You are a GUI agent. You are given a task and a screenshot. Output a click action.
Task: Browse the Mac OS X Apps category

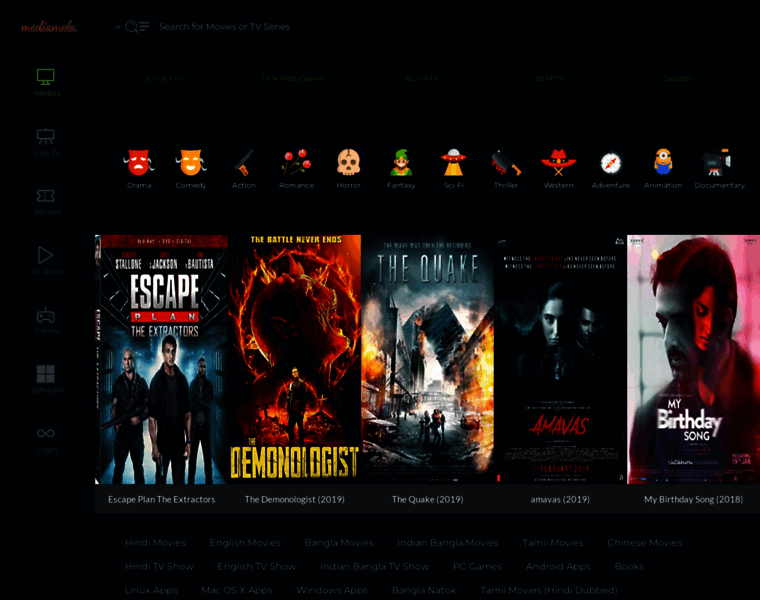pyautogui.click(x=237, y=590)
